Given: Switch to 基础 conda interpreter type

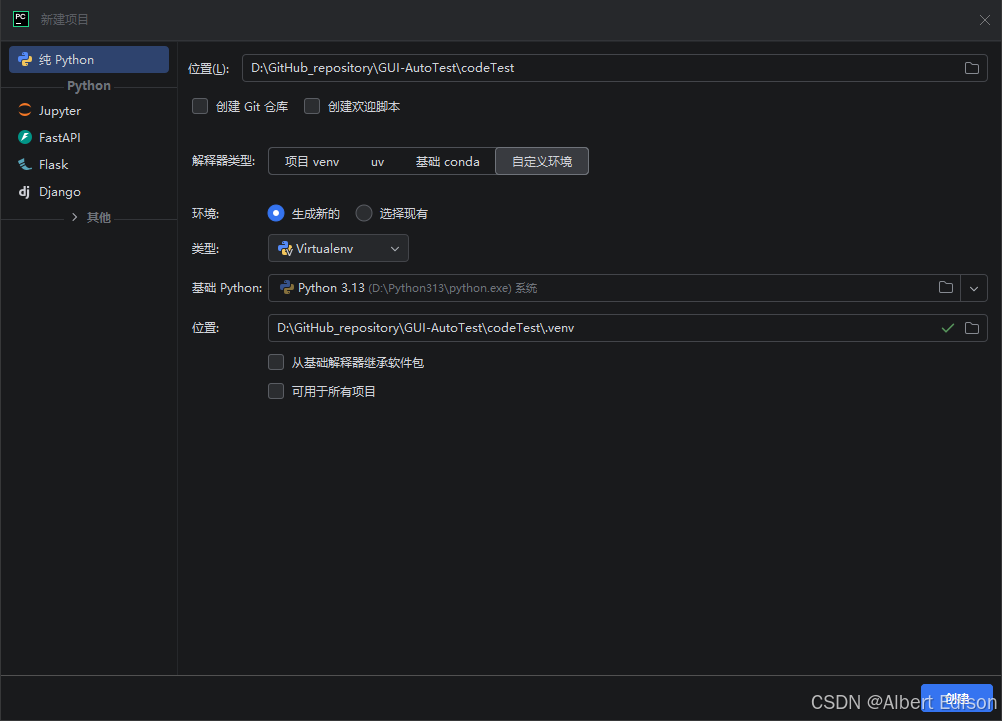Looking at the screenshot, I should [x=447, y=162].
